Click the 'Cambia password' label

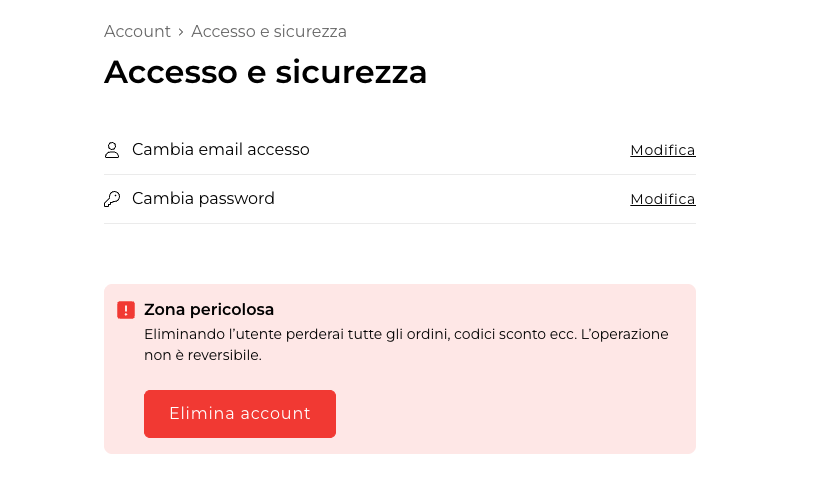click(203, 199)
